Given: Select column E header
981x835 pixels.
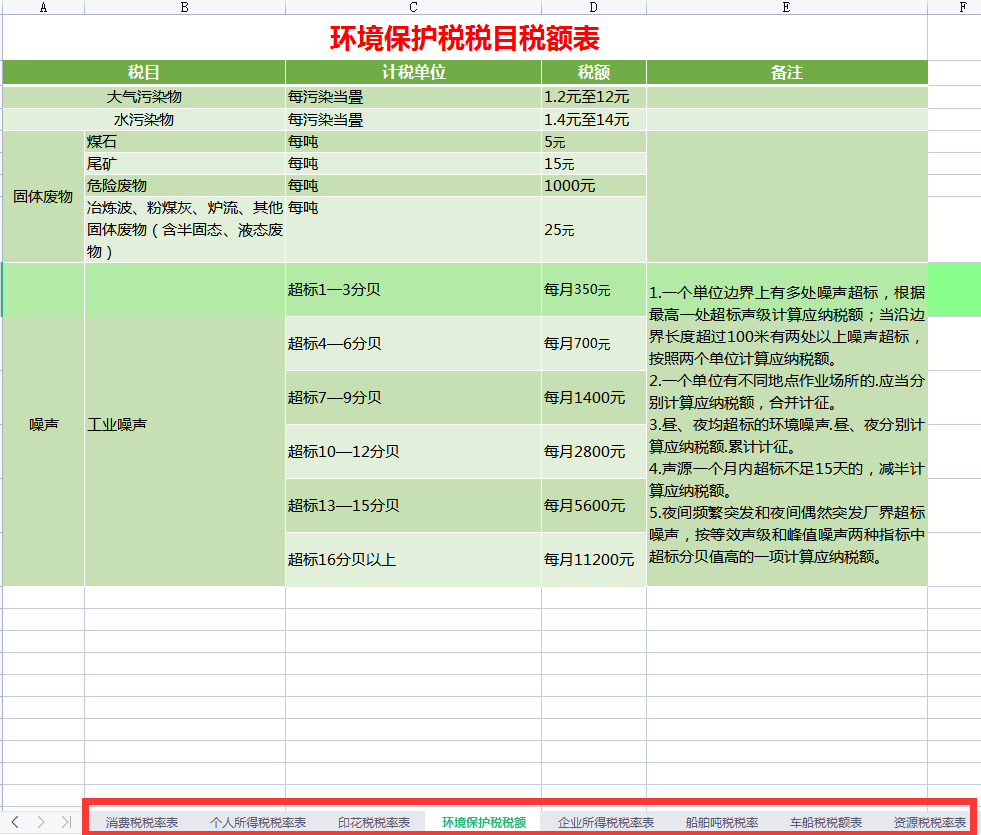Looking at the screenshot, I should pos(786,8).
